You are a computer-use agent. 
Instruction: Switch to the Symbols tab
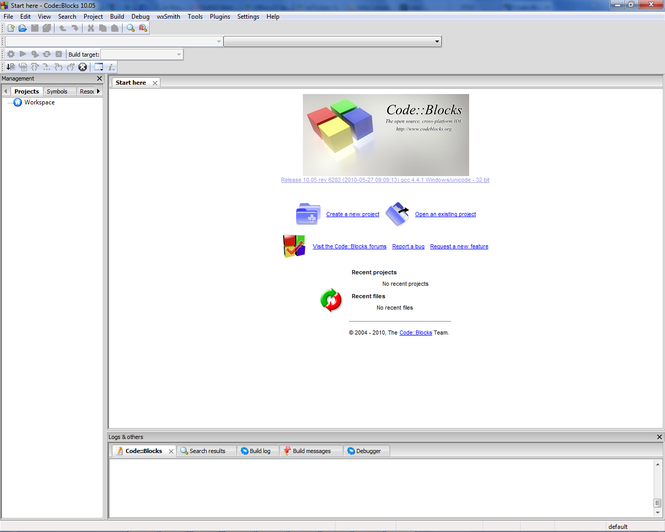pyautogui.click(x=57, y=91)
